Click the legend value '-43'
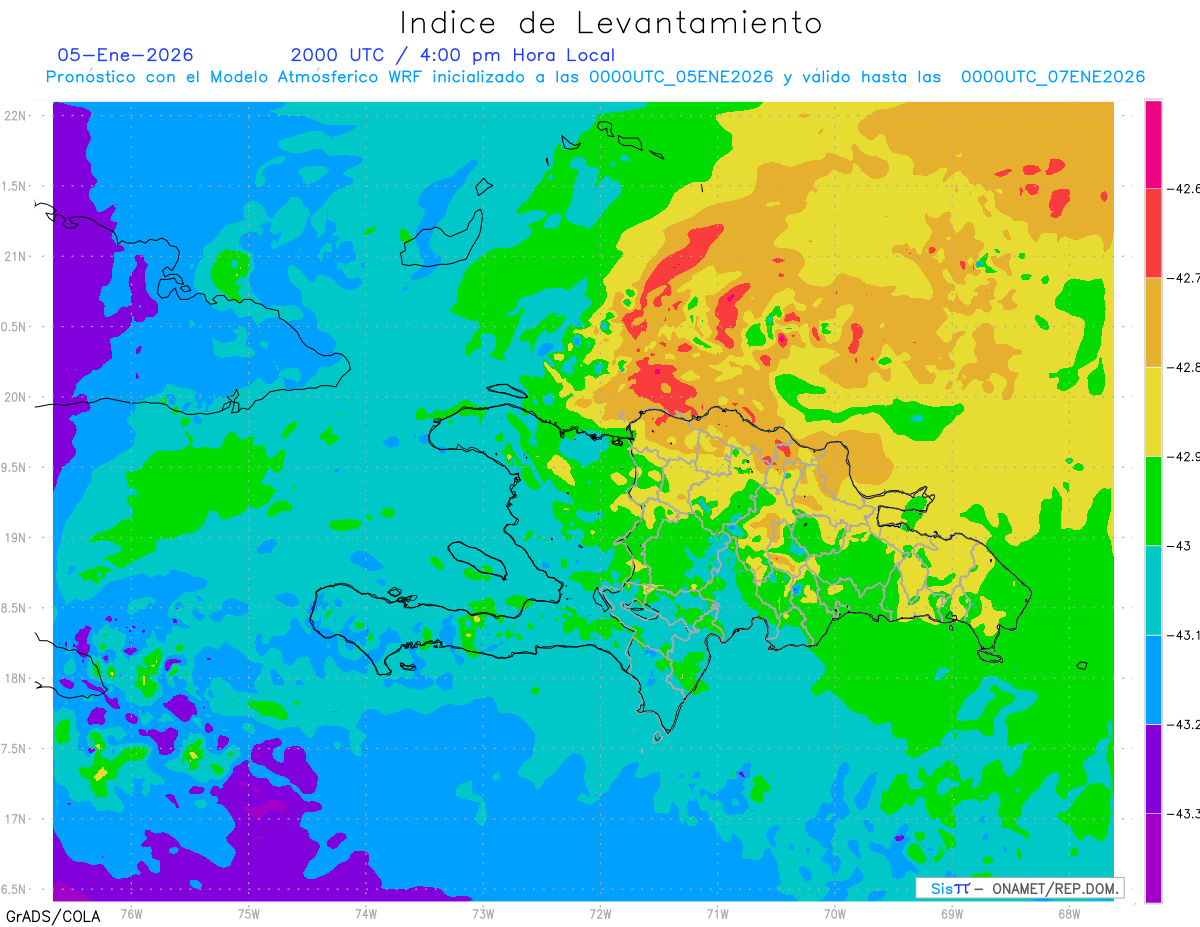The height and width of the screenshot is (927, 1200). click(1178, 545)
